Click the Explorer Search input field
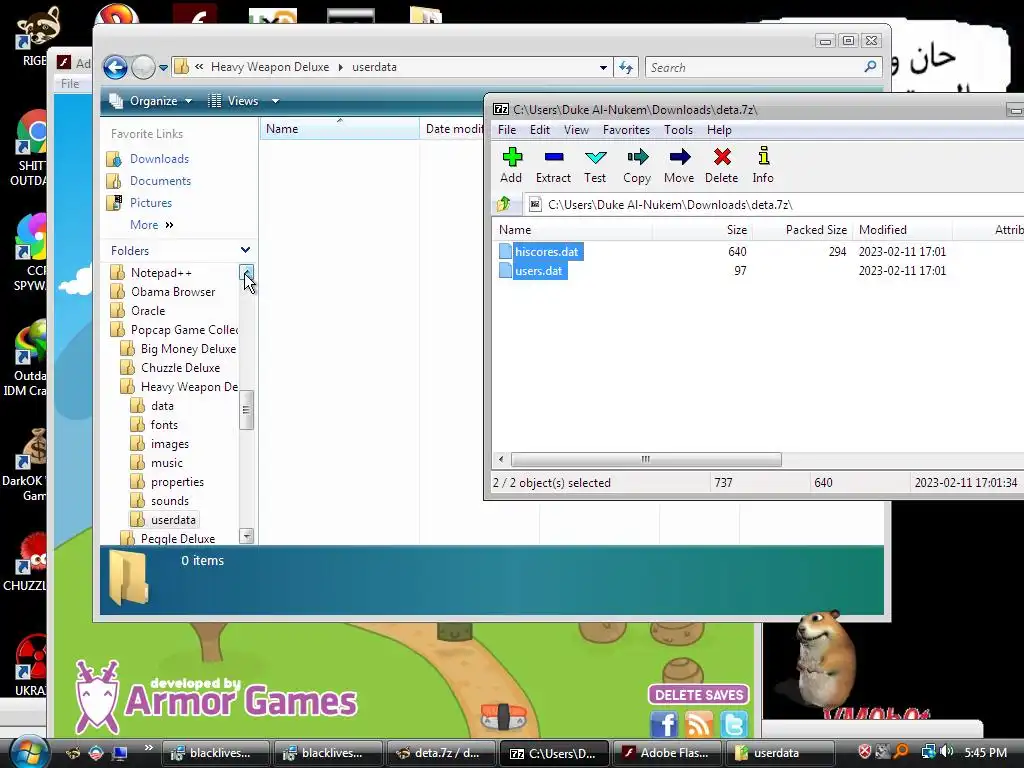This screenshot has width=1024, height=768. click(754, 67)
